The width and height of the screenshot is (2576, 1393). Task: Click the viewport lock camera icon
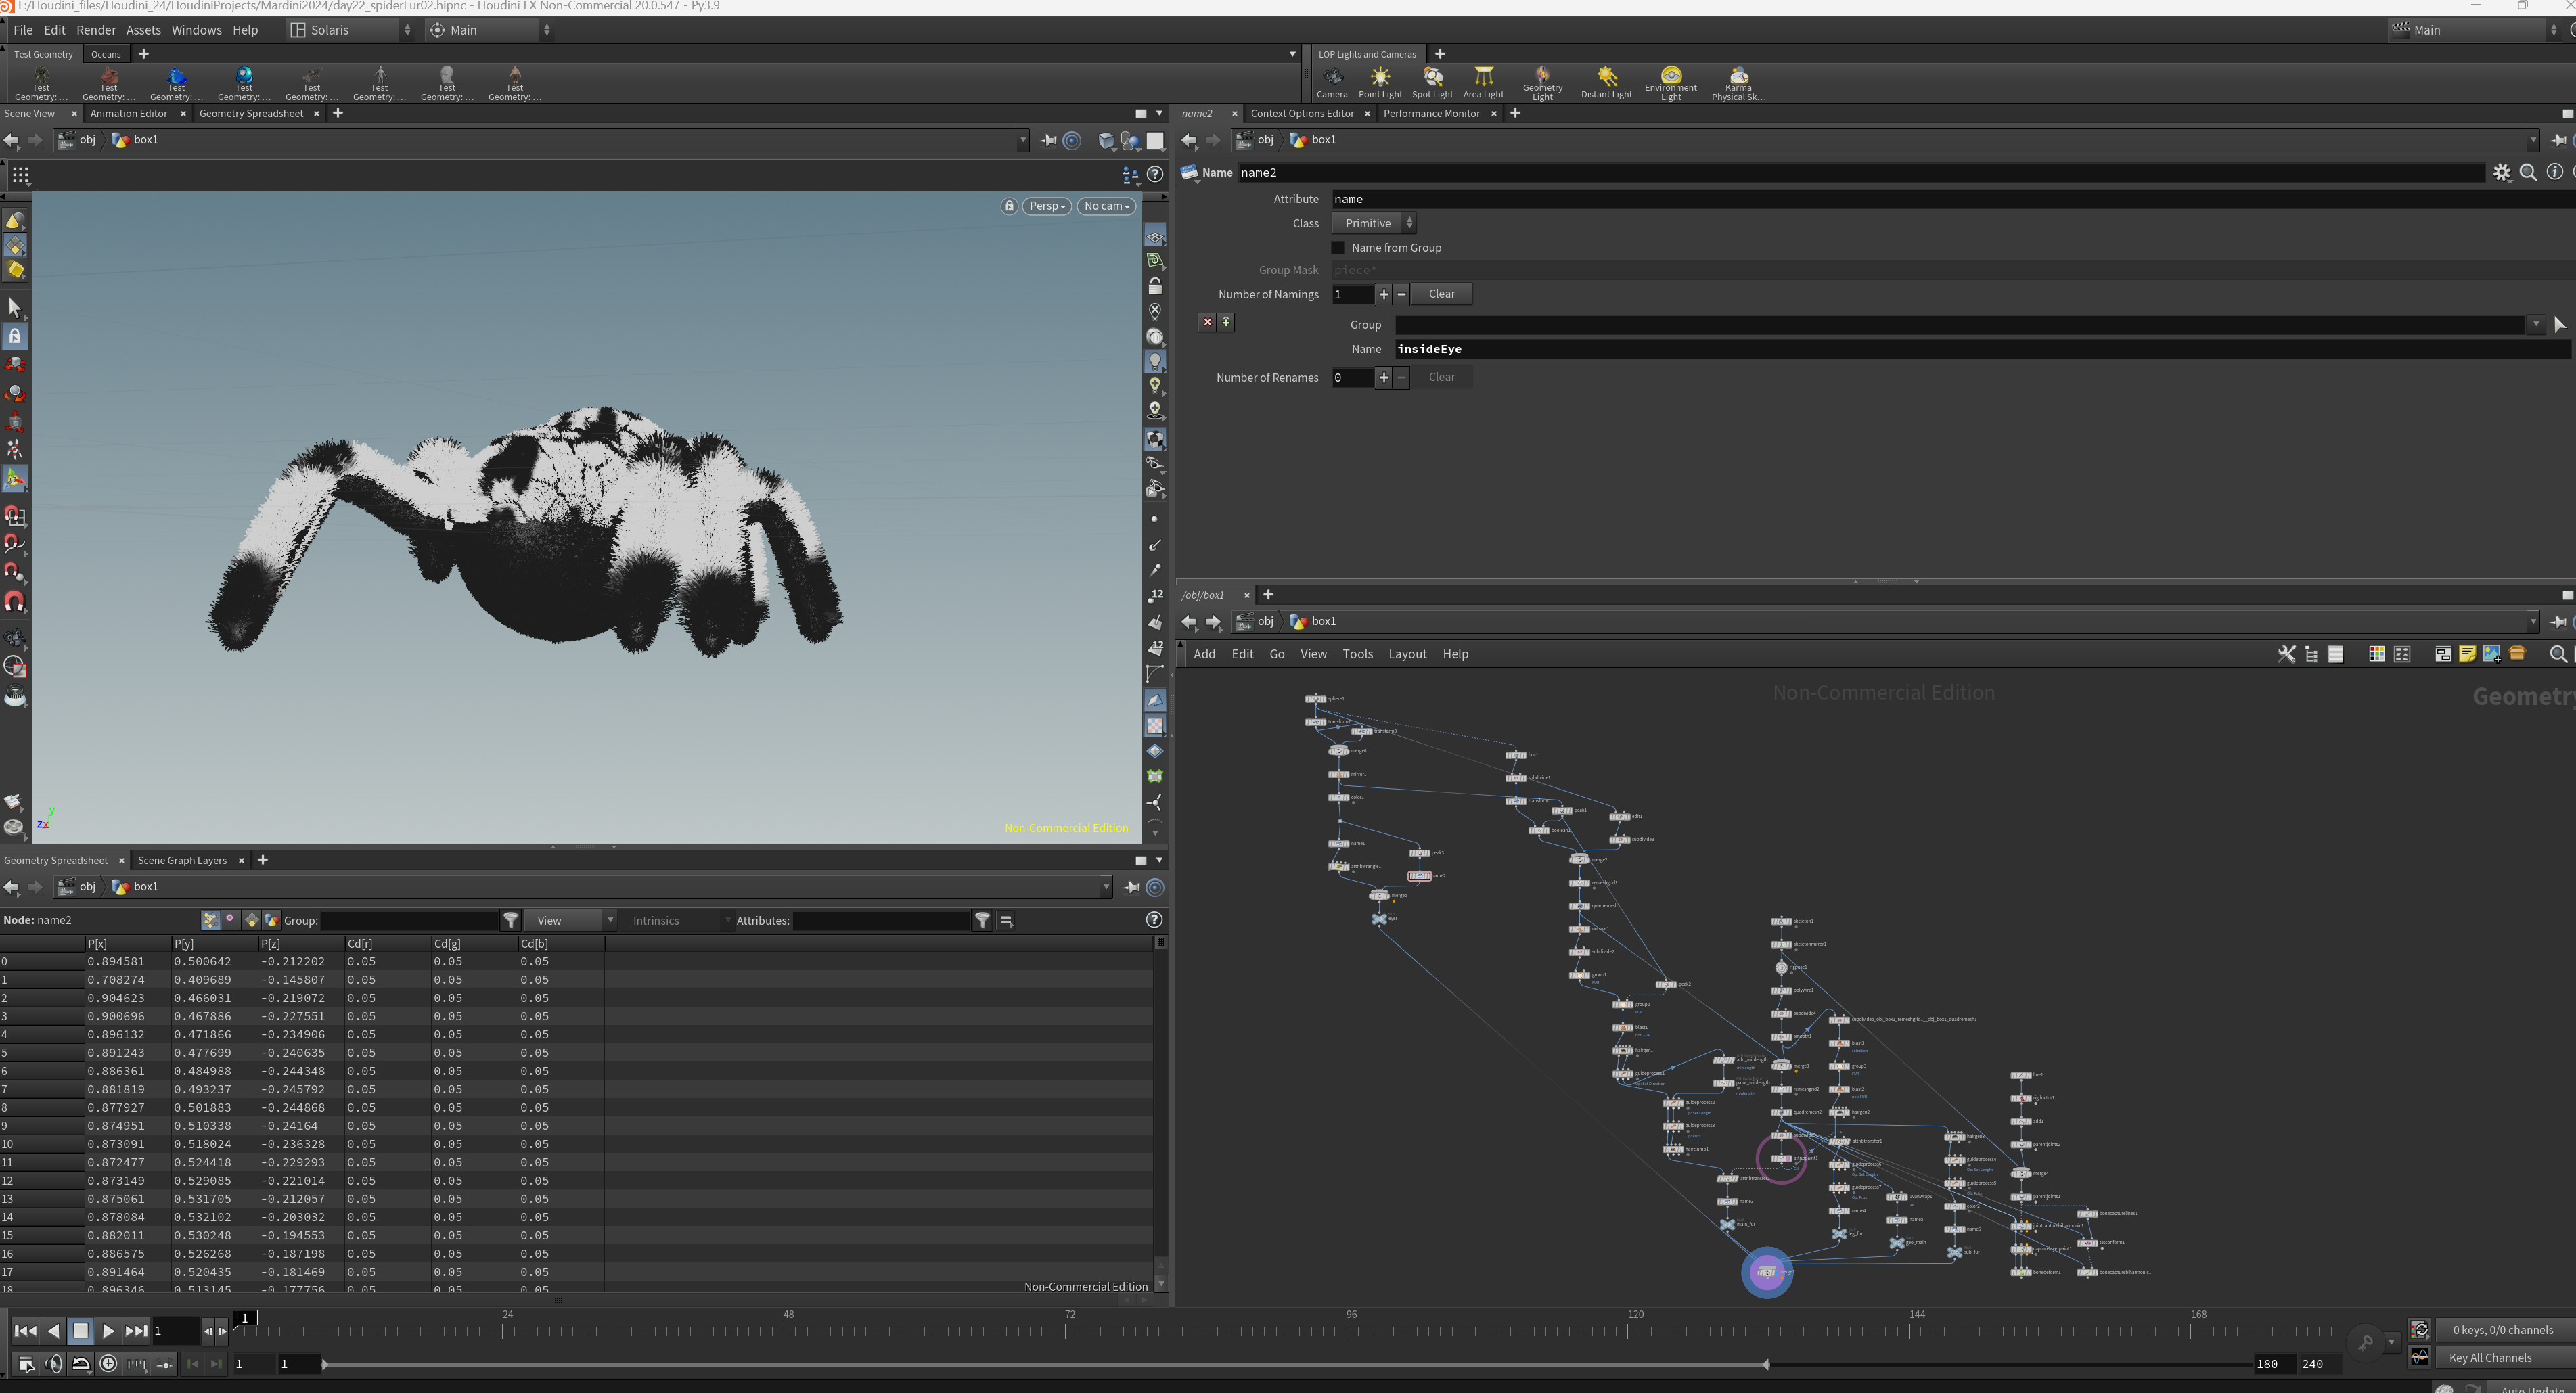click(x=1009, y=206)
